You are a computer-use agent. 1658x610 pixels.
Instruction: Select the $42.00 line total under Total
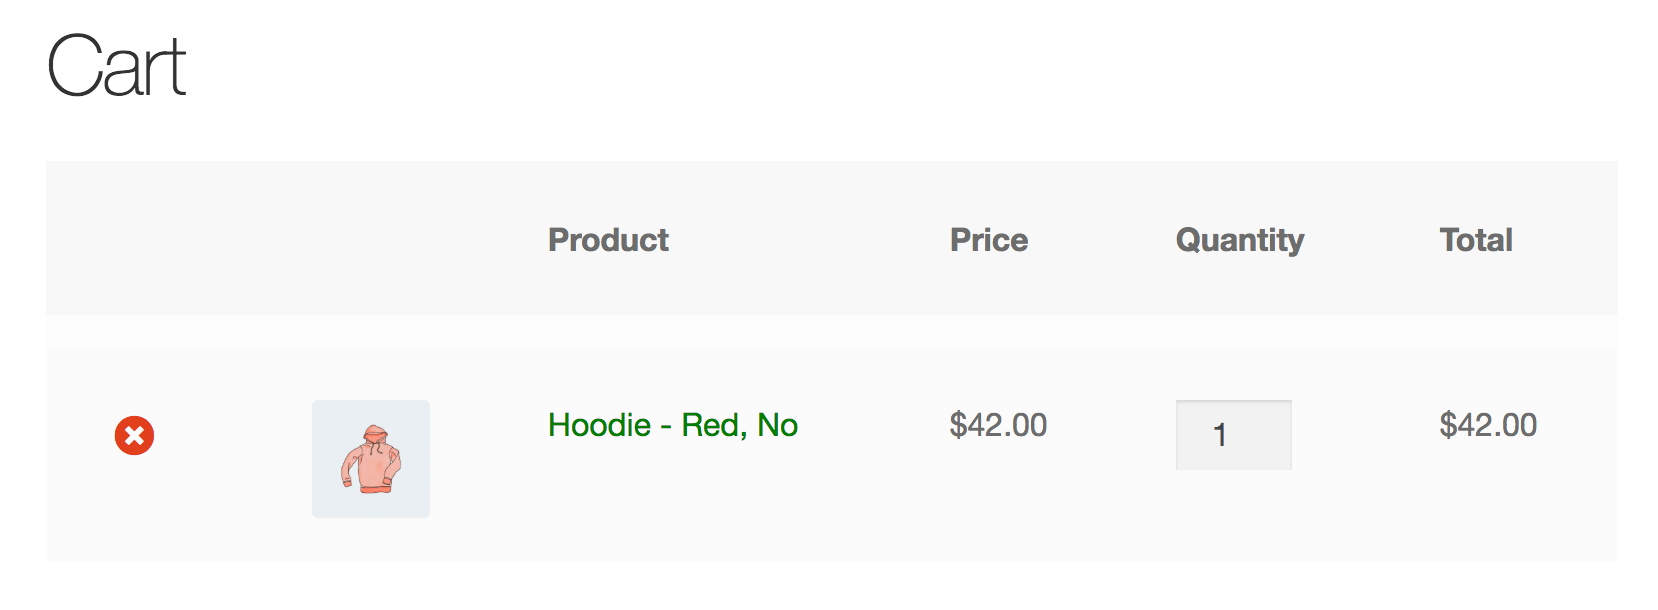tap(1488, 425)
